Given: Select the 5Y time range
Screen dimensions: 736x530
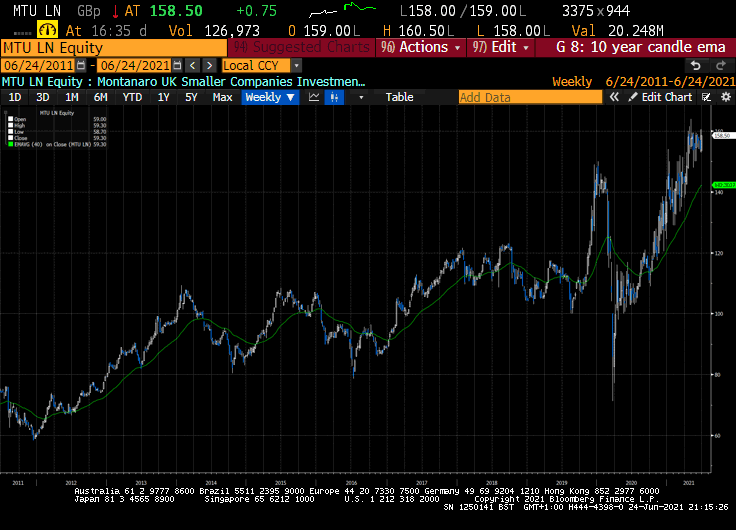Looking at the screenshot, I should click(x=191, y=97).
